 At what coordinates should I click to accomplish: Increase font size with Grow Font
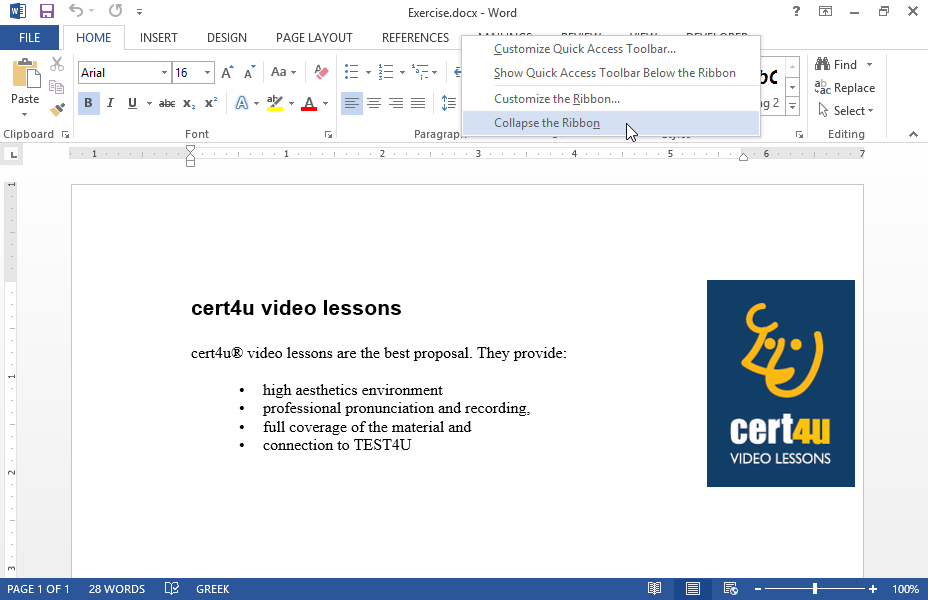(227, 72)
